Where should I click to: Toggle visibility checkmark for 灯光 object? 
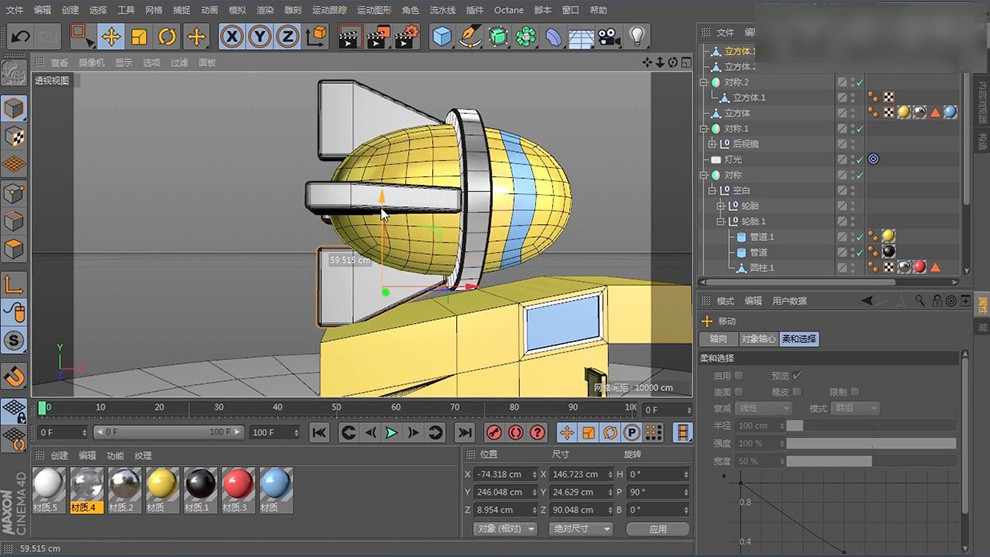[858, 159]
